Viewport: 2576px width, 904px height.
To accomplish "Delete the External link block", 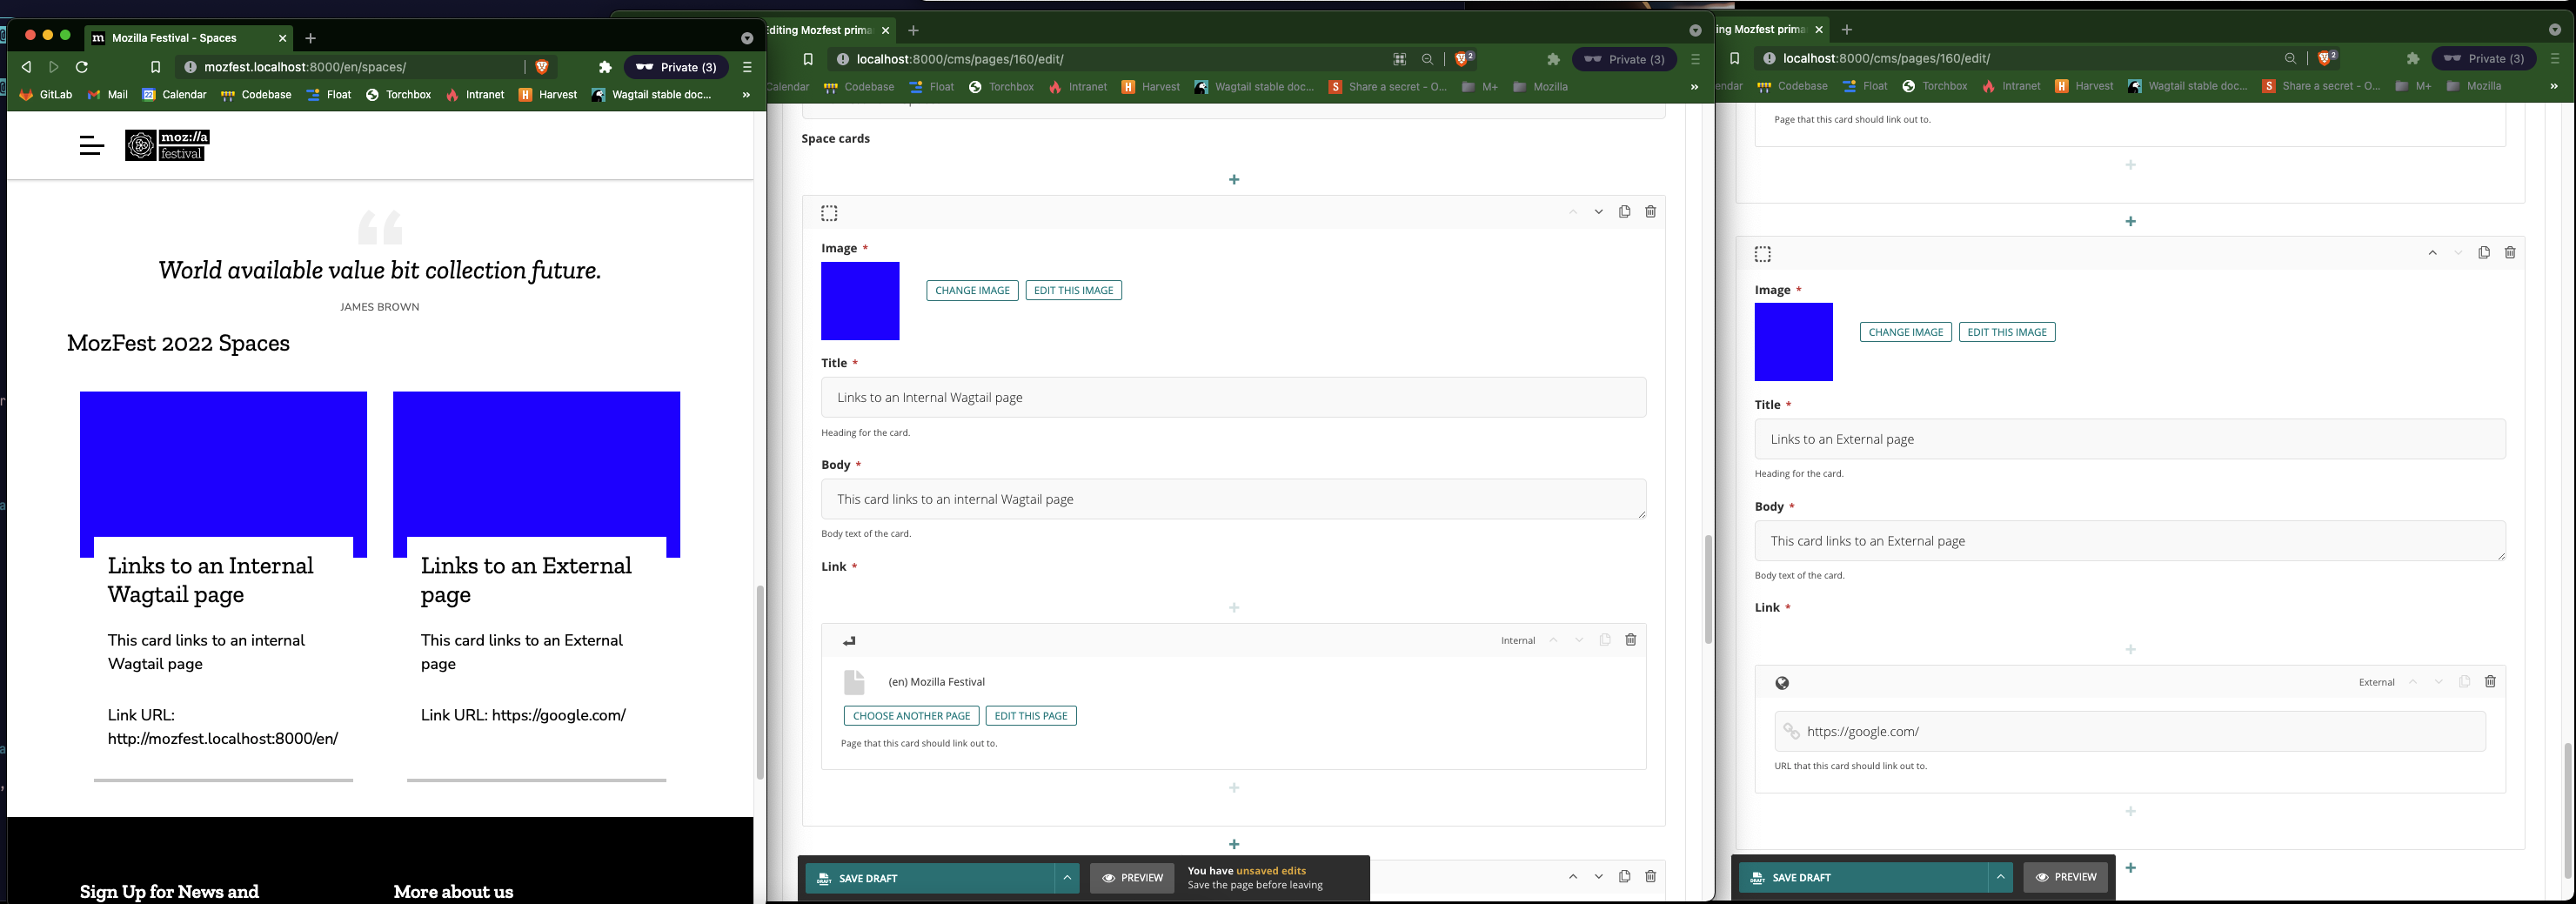I will pyautogui.click(x=2490, y=682).
